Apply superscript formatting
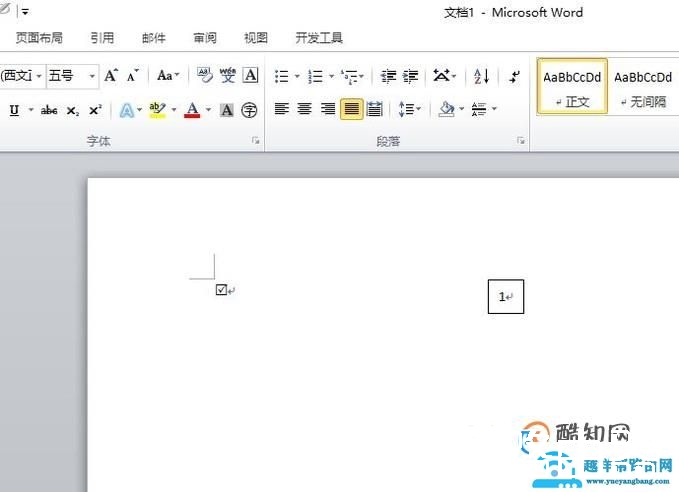Viewport: 679px width, 492px height. pos(95,110)
